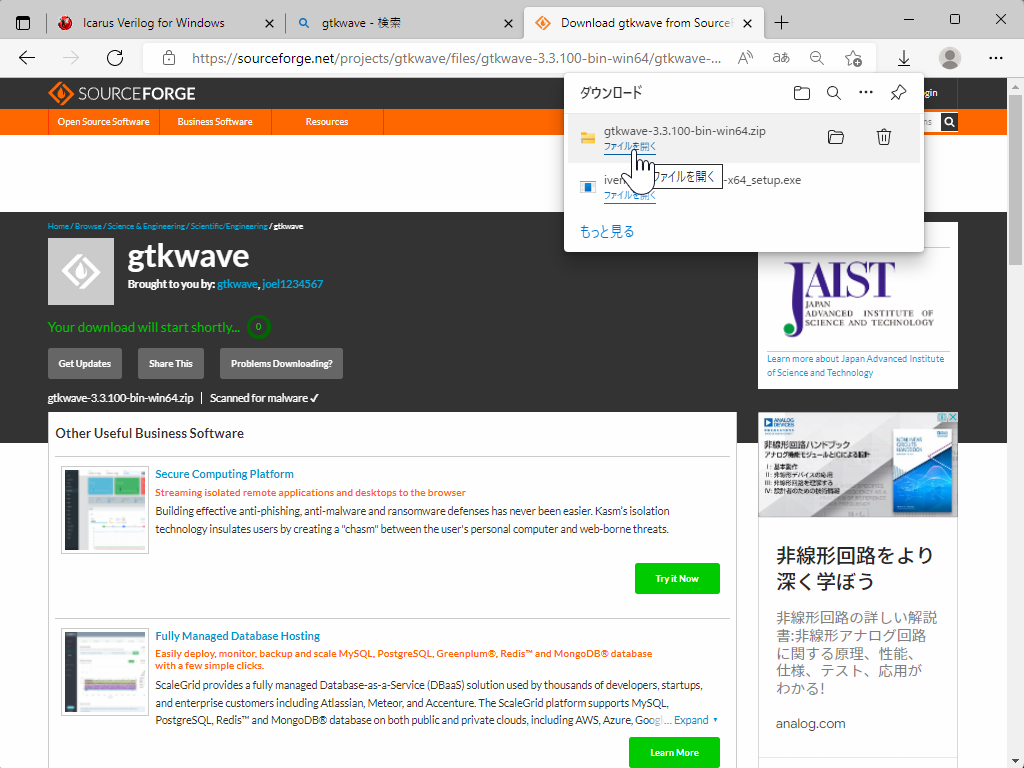Delete the gtkwave zip download
Screen dimensions: 1024x768
tap(884, 137)
